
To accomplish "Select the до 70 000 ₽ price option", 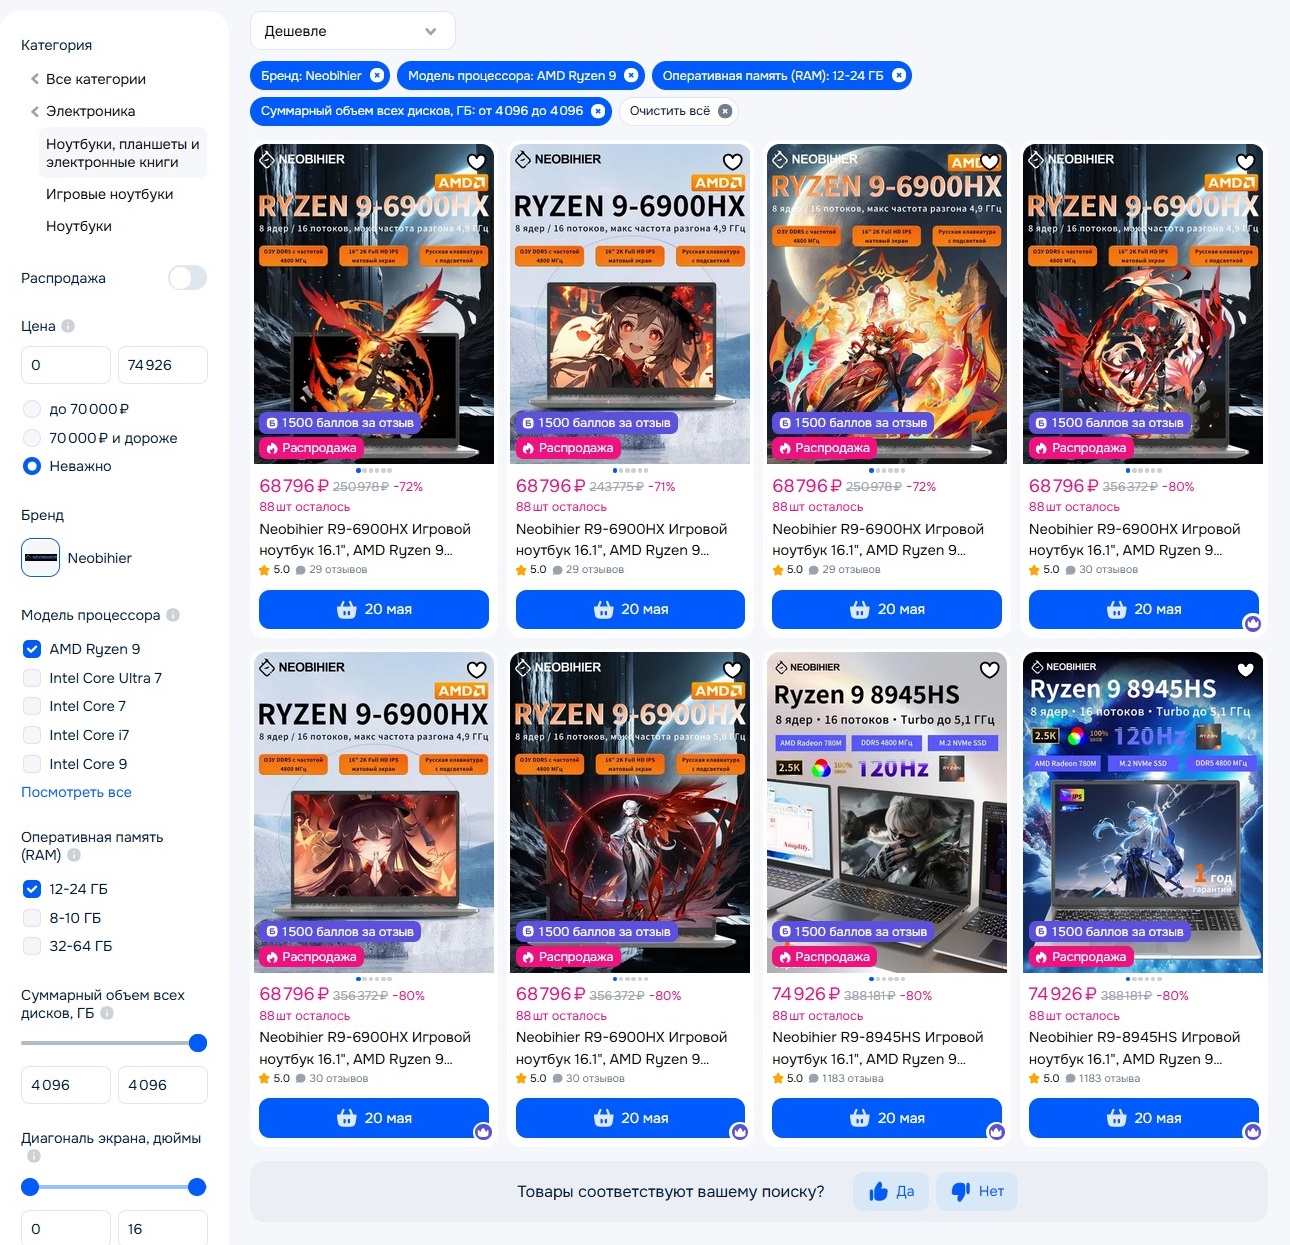I will point(32,409).
